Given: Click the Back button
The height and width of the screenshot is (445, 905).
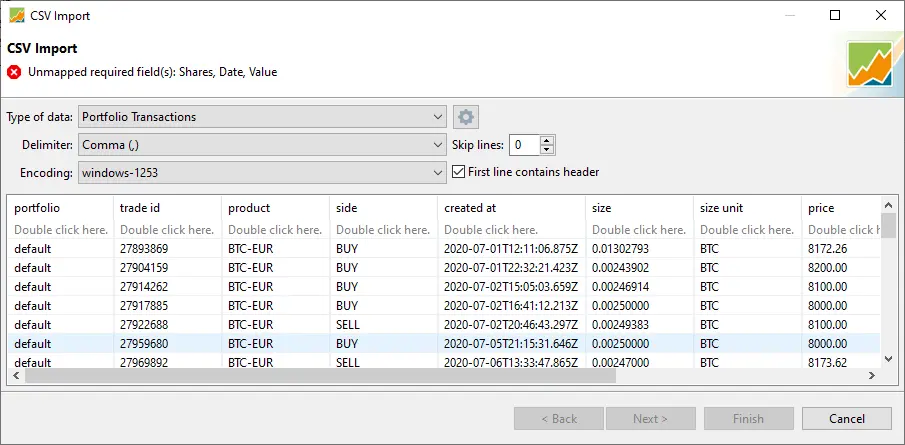Looking at the screenshot, I should pyautogui.click(x=559, y=419).
